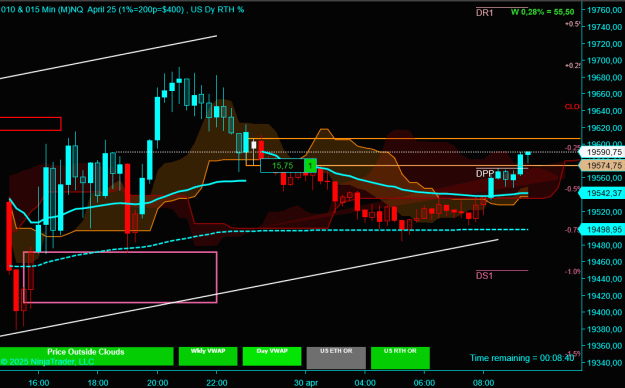Image resolution: width=625 pixels, height=388 pixels.
Task: Click the 'Price Outside Clouds' green indicator
Action: [86, 356]
